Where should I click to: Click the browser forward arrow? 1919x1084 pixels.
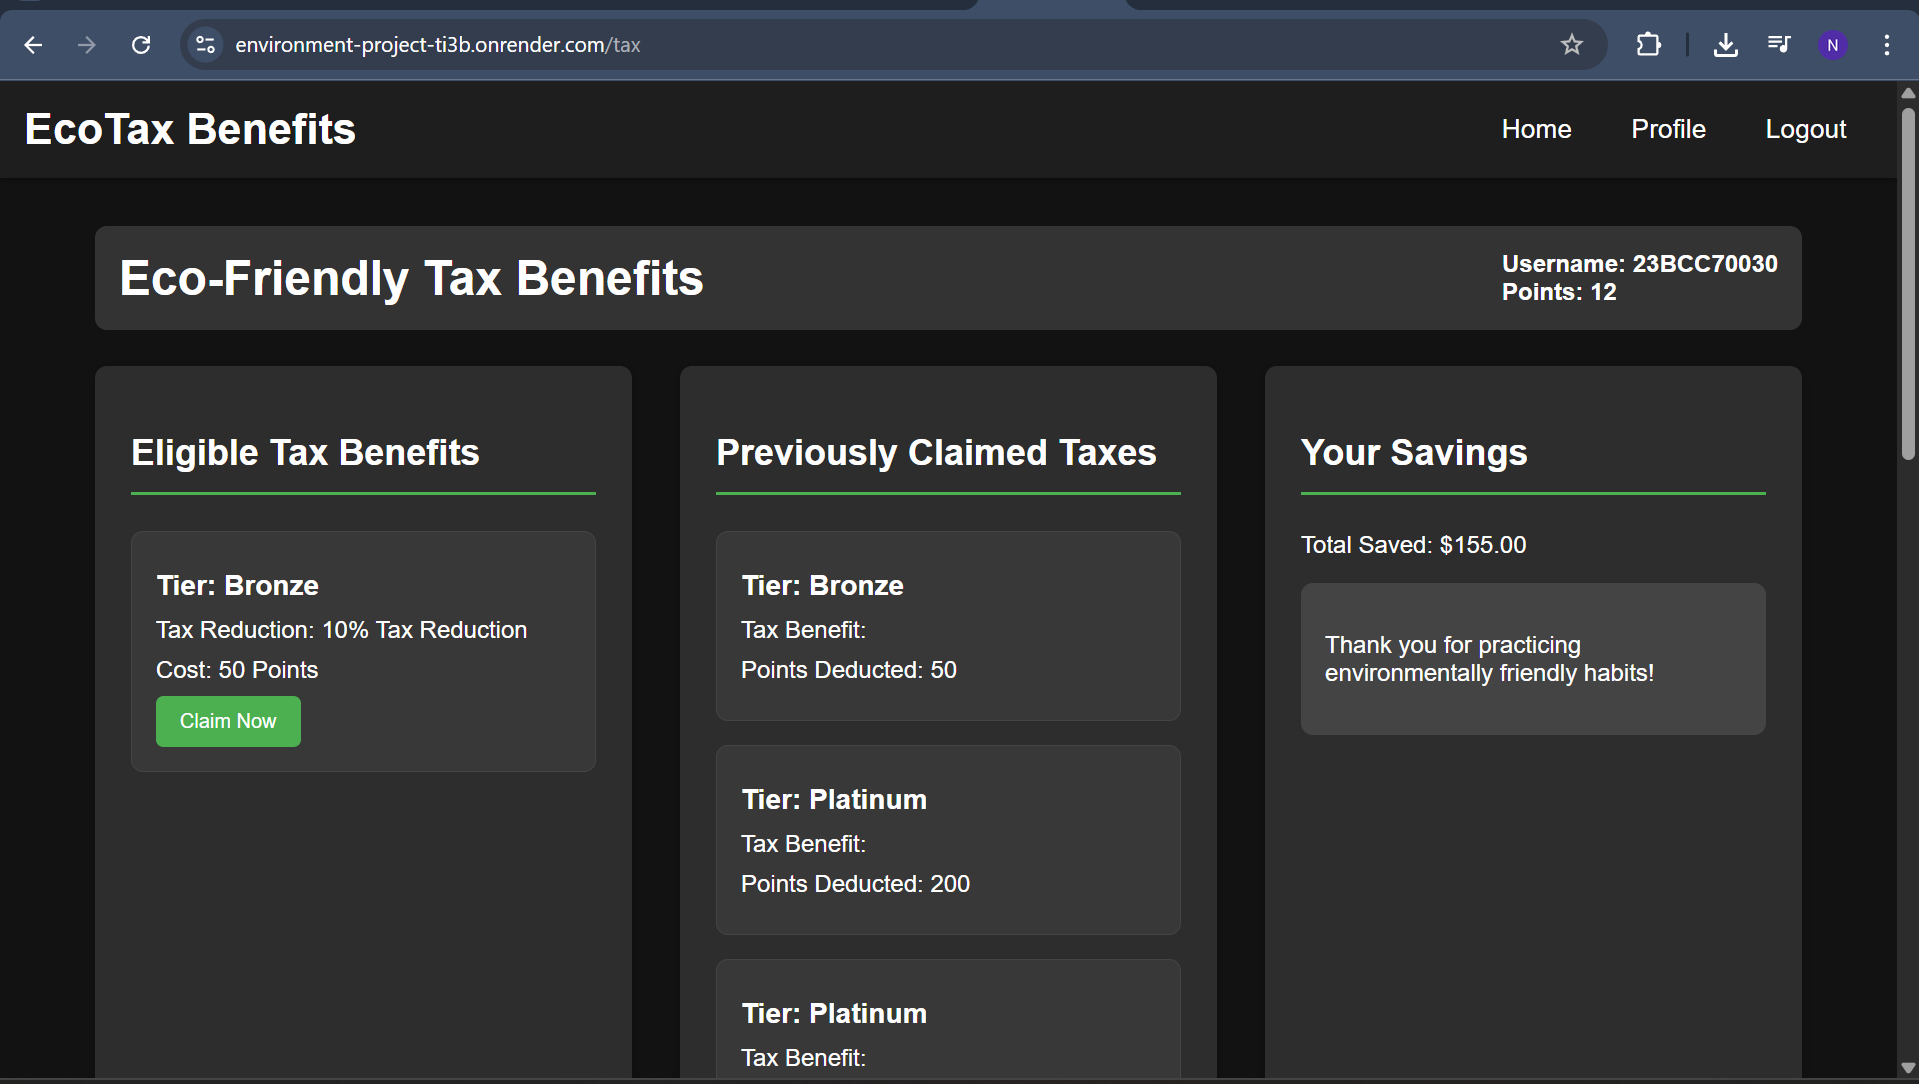pyautogui.click(x=87, y=45)
